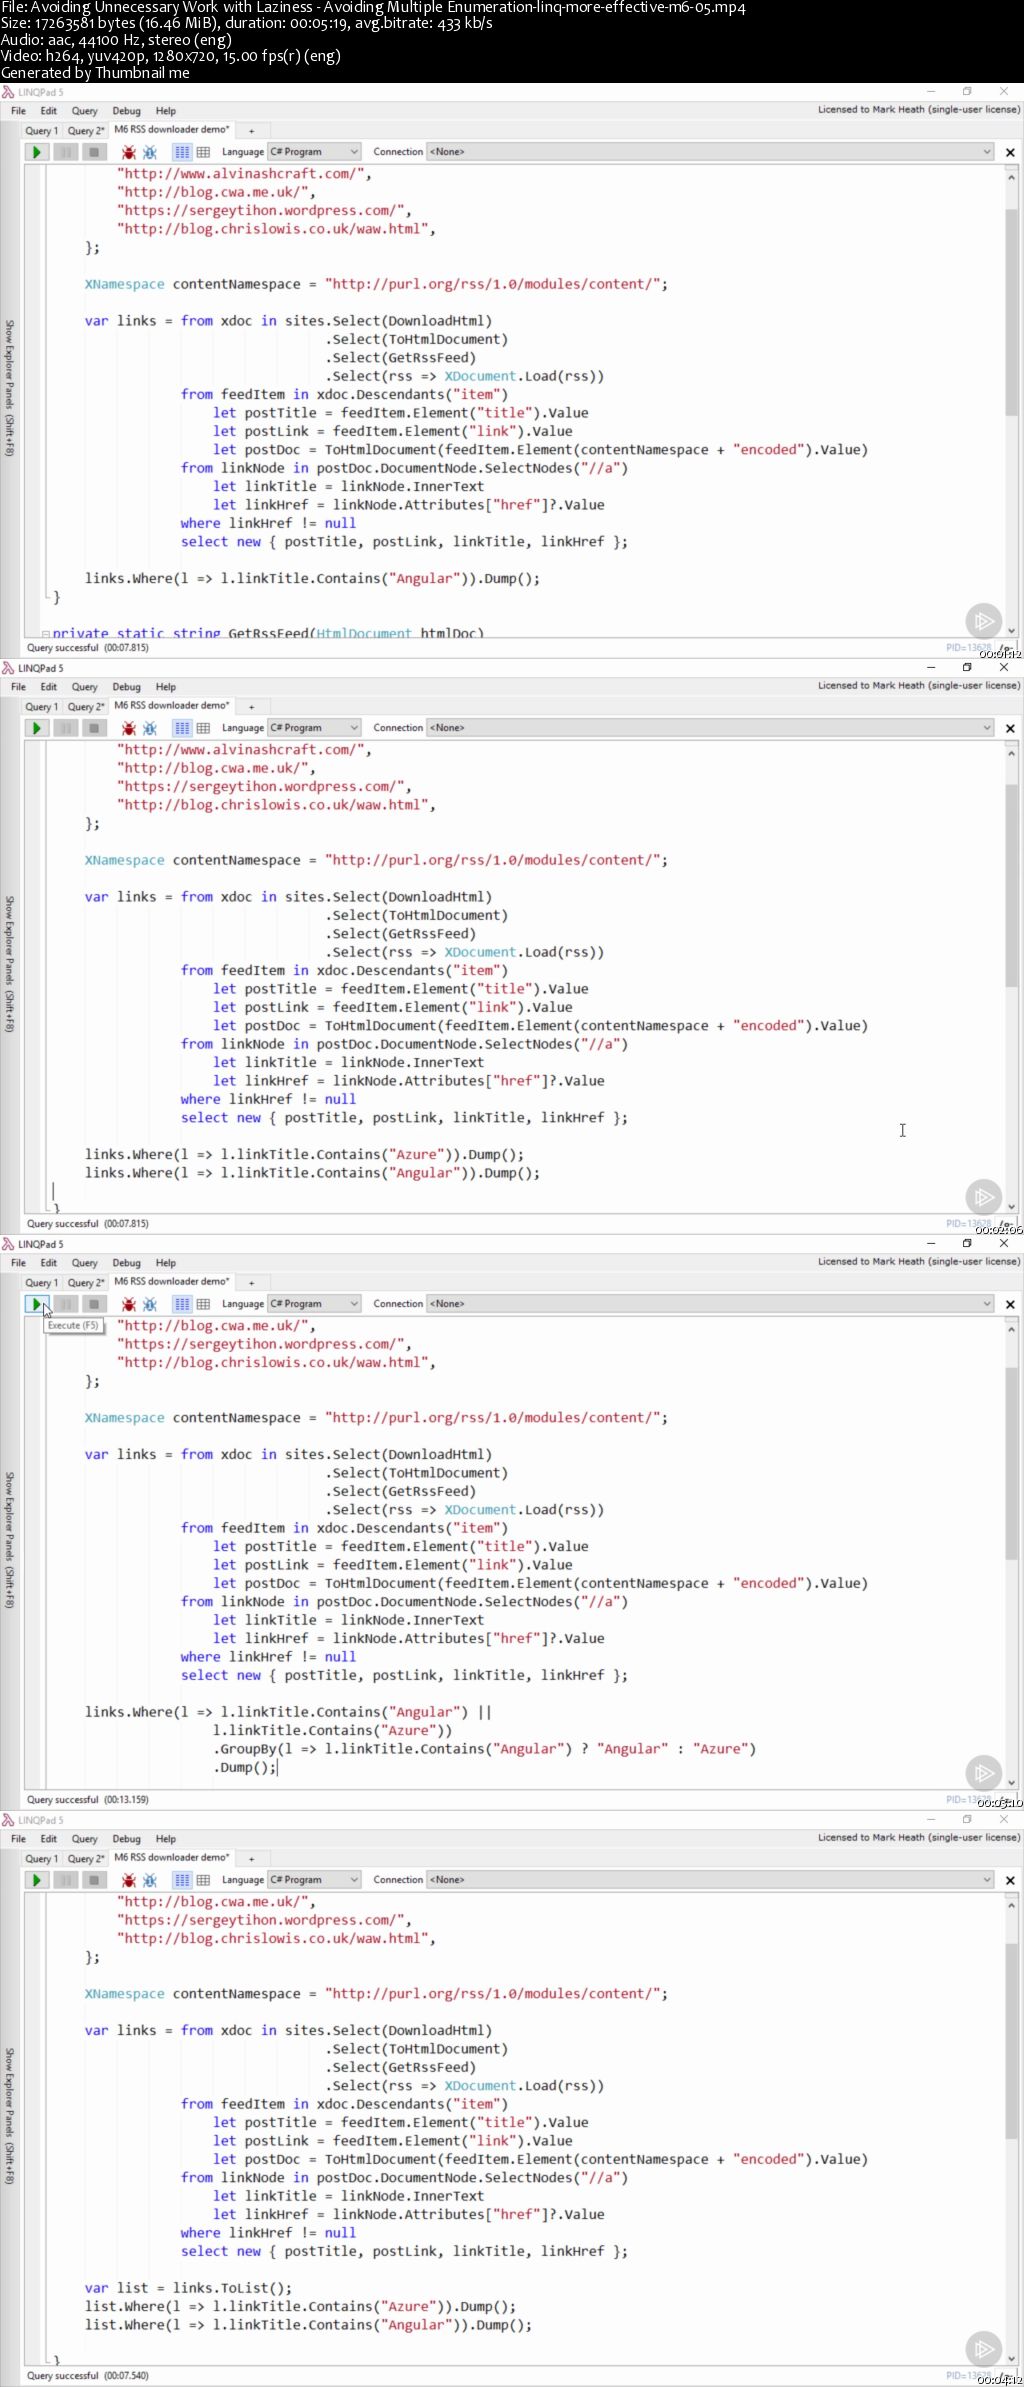This screenshot has width=1024, height=2387.
Task: Click the blue bug icon in bottom frame
Action: tap(150, 1880)
